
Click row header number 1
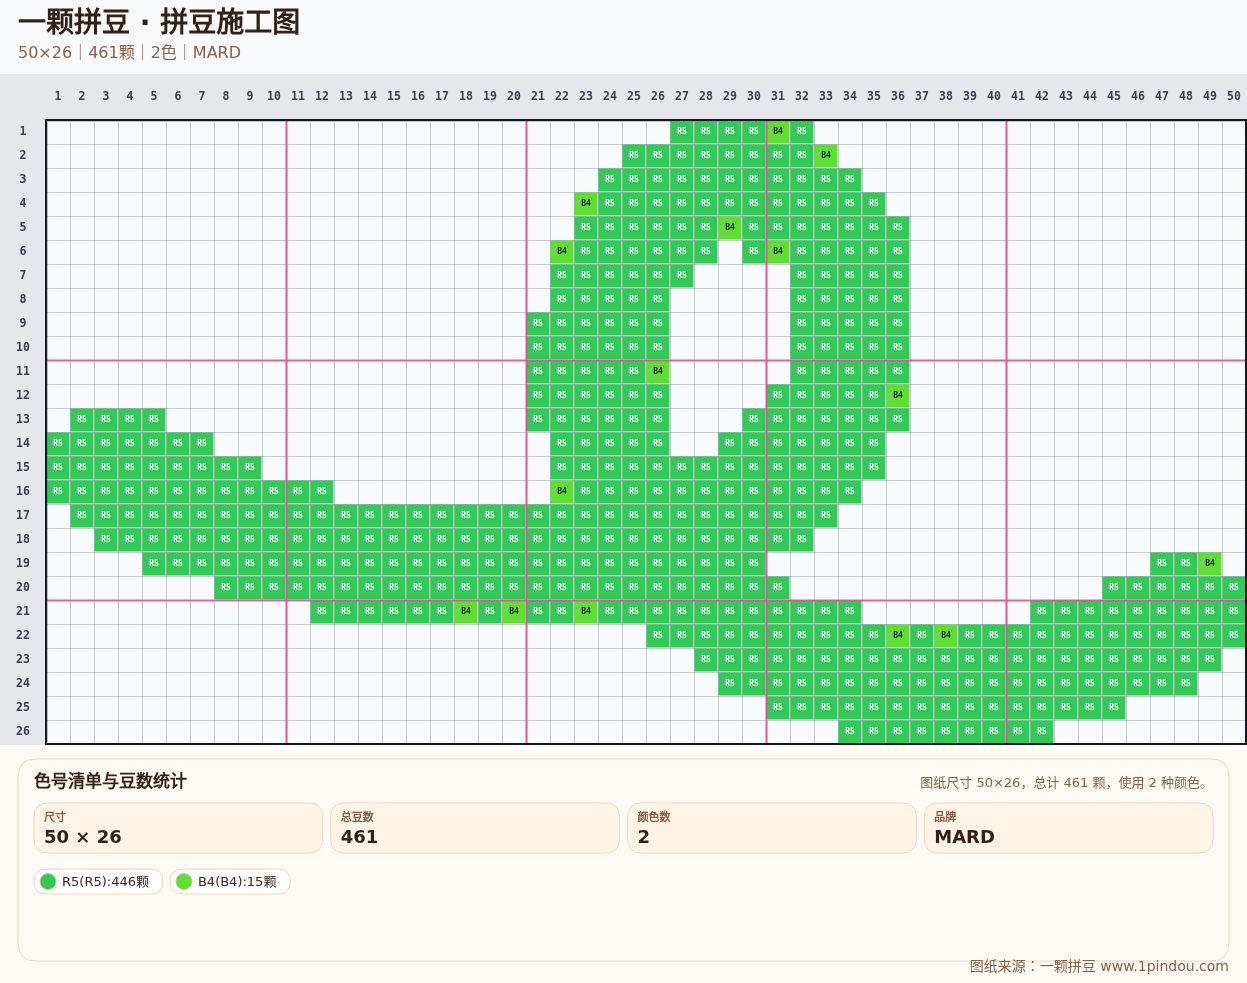click(x=23, y=131)
